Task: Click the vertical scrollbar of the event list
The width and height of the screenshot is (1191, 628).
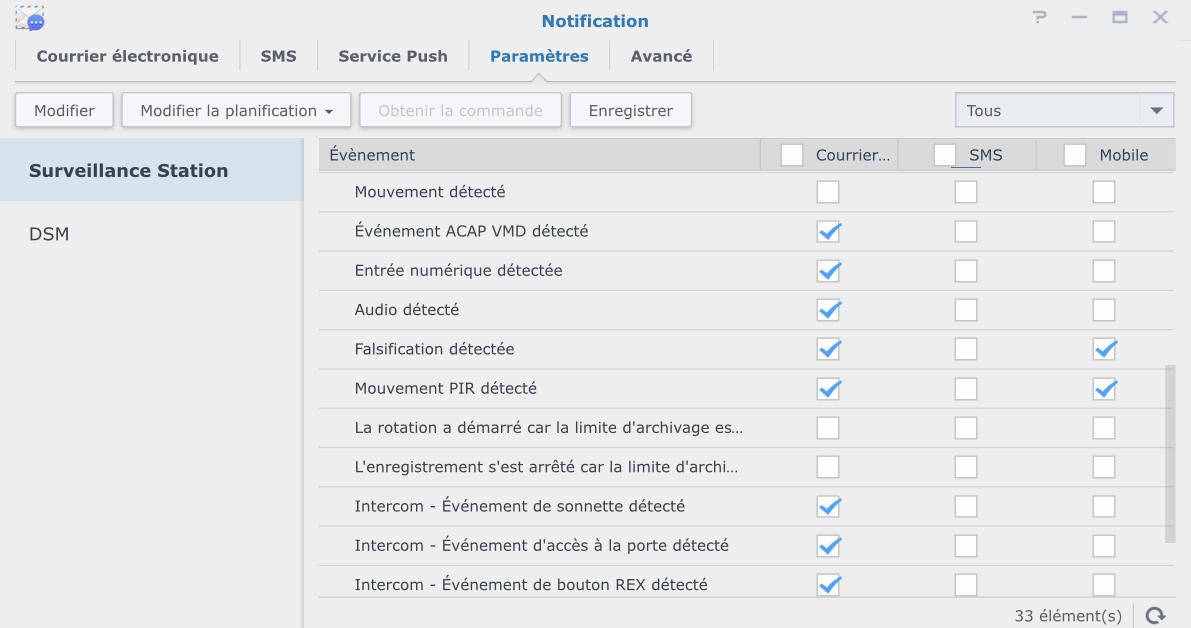Action: 1170,453
